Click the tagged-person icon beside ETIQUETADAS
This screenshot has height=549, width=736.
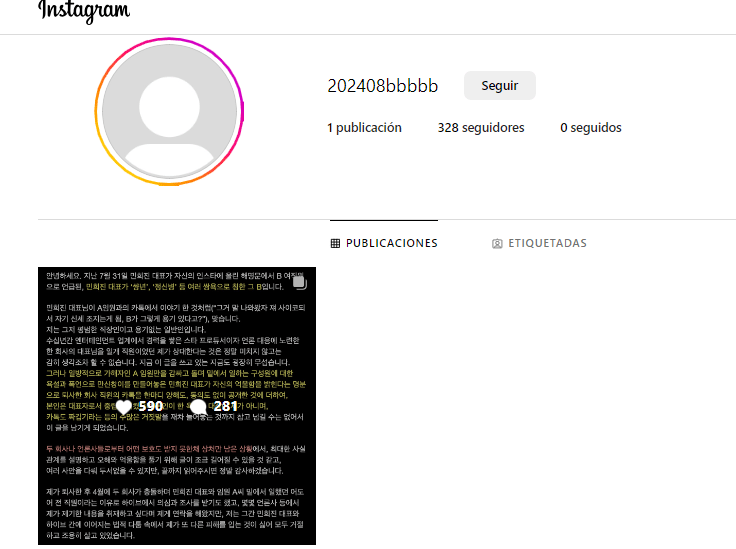click(x=497, y=244)
